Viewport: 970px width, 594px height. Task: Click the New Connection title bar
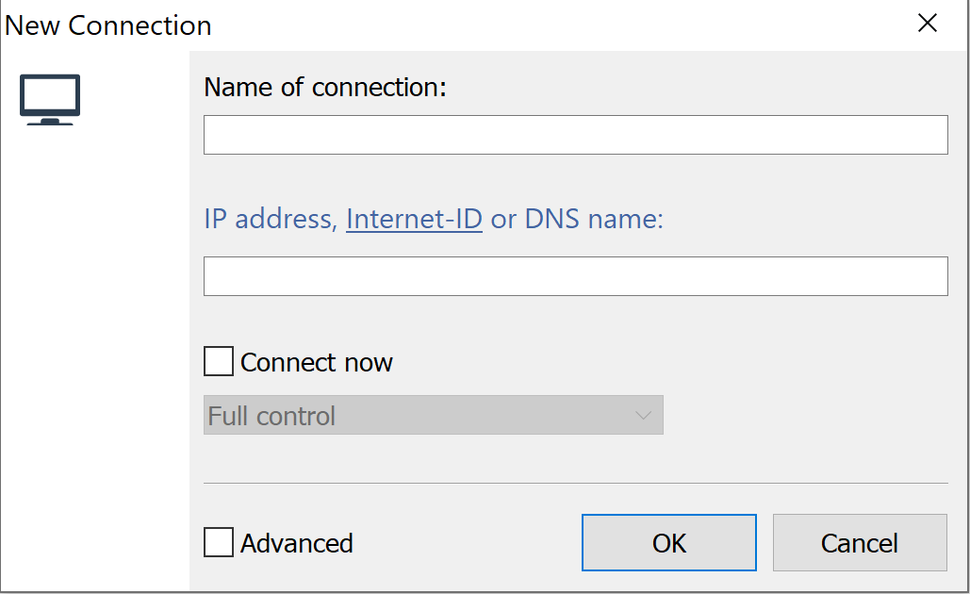coord(107,25)
